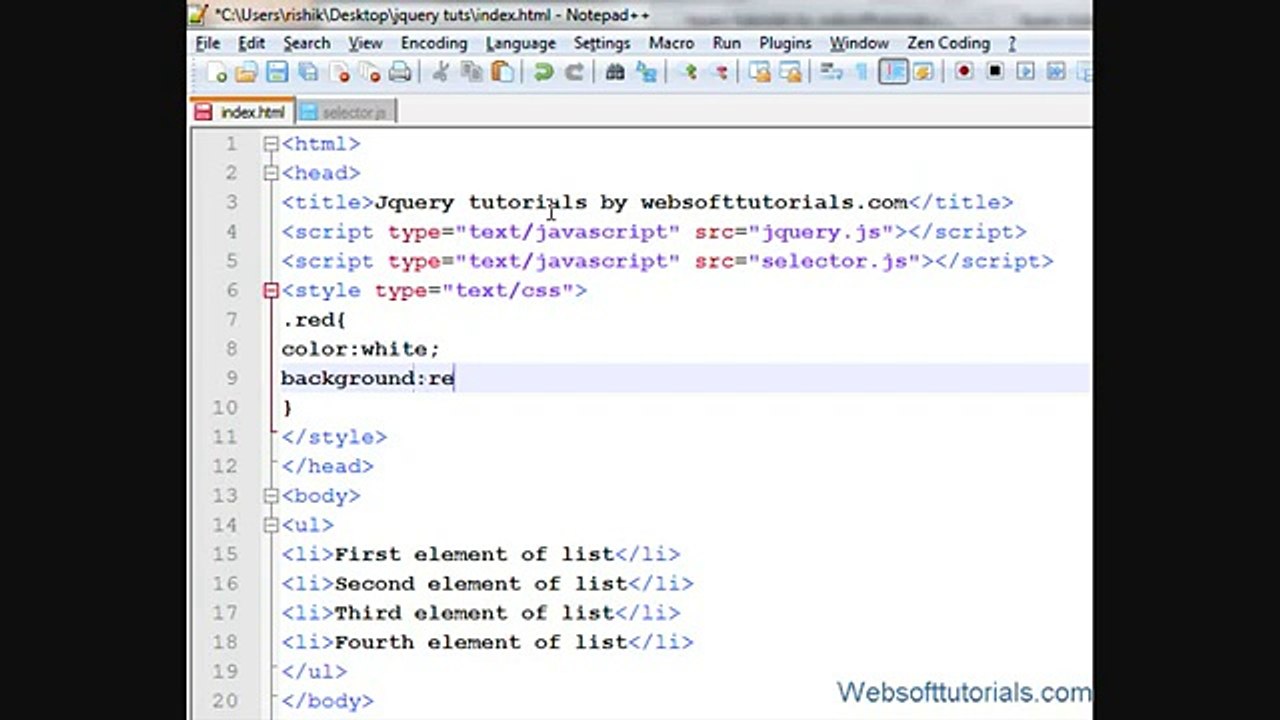1280x720 pixels.
Task: Create a new file with the New icon
Action: click(x=216, y=72)
